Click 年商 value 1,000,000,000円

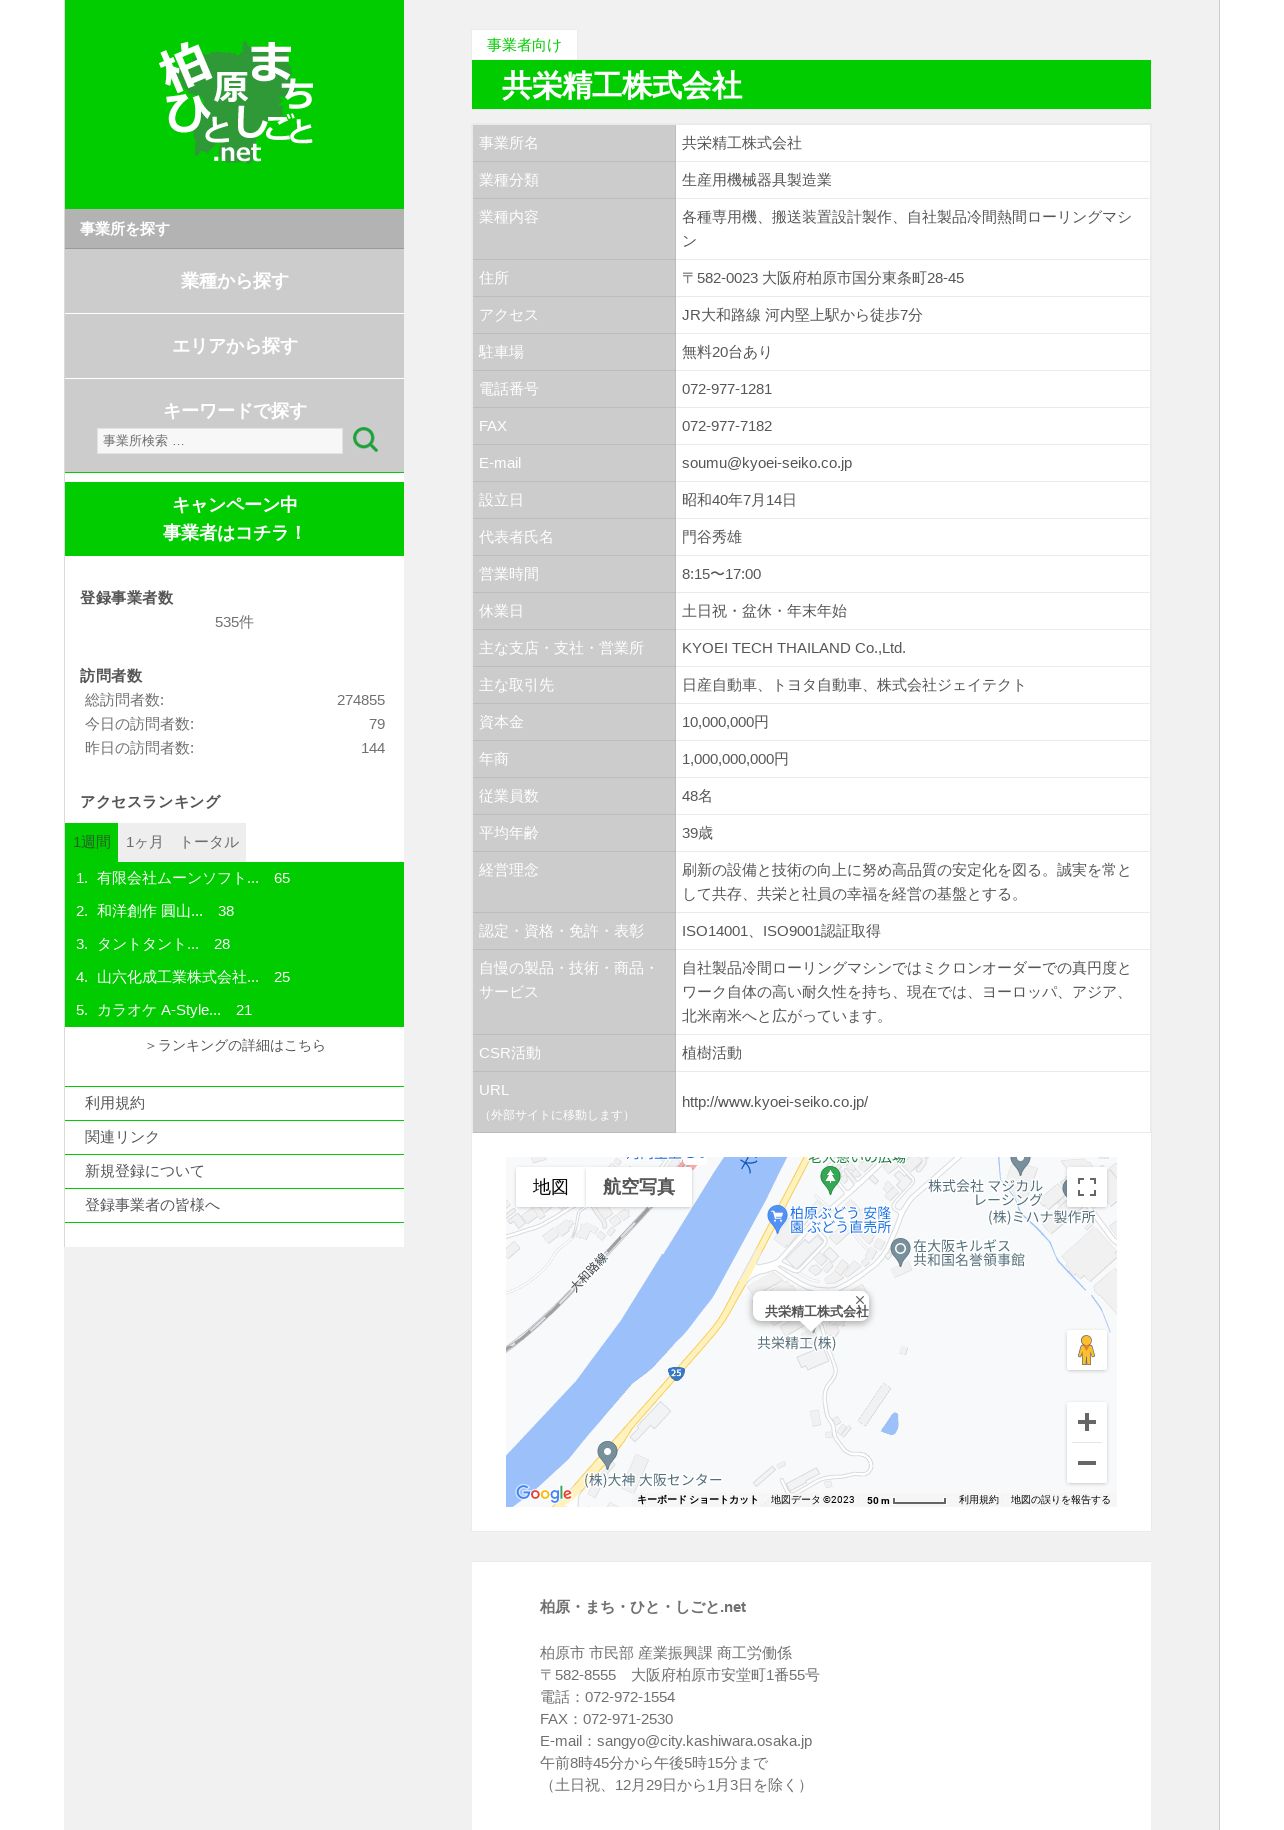[x=735, y=759]
